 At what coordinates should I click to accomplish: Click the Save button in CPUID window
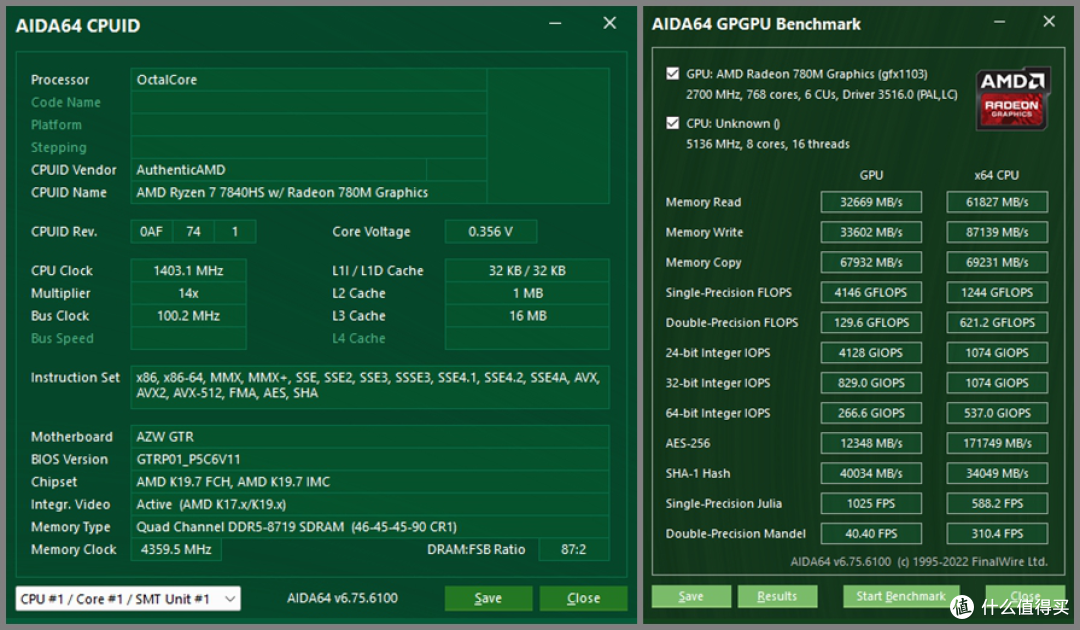(488, 598)
